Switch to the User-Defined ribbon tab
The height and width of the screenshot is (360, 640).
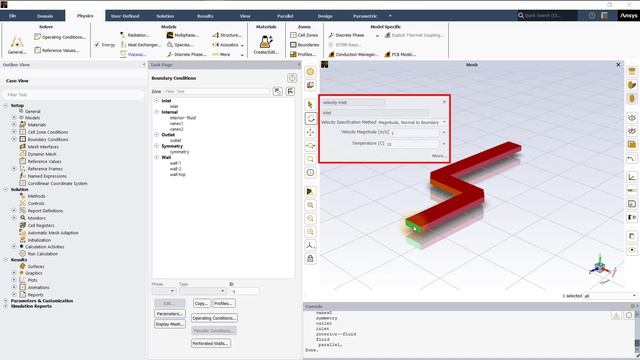125,16
